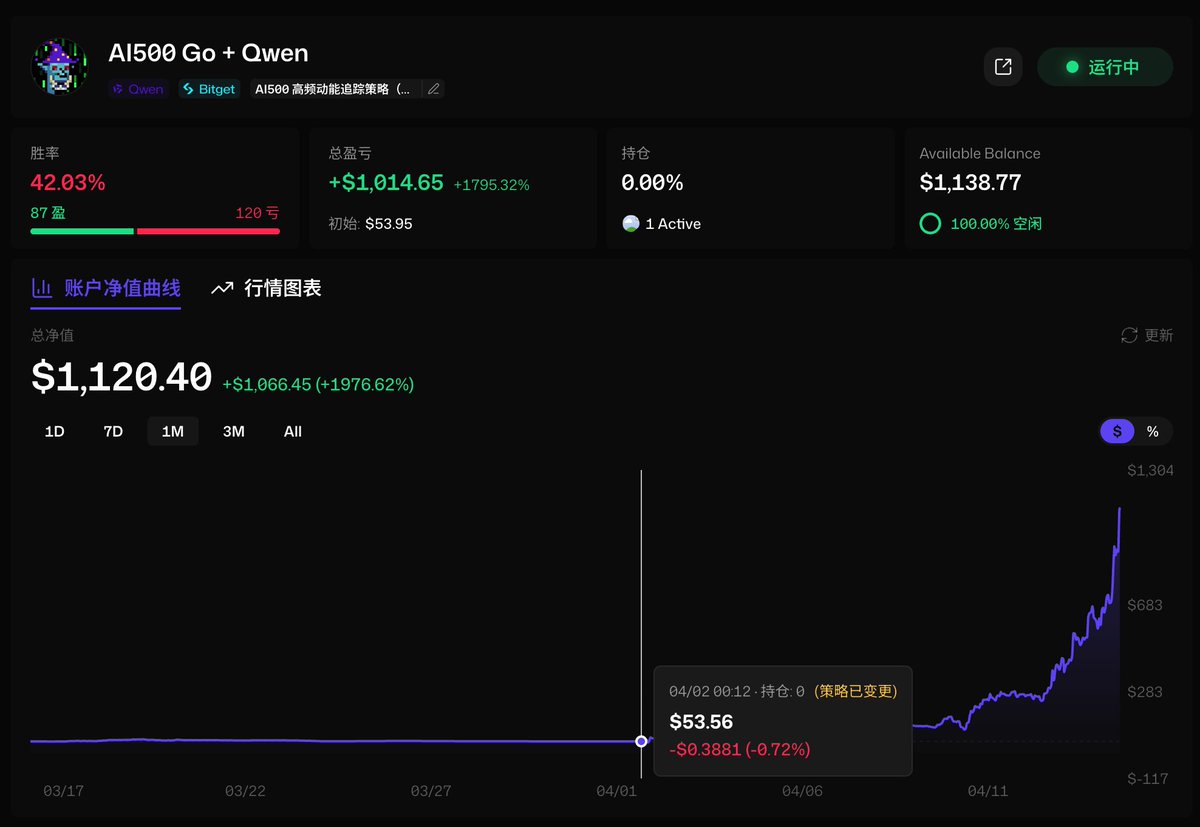Click the trend arrow icon on 行情图表 tab
The height and width of the screenshot is (827, 1200).
222,289
